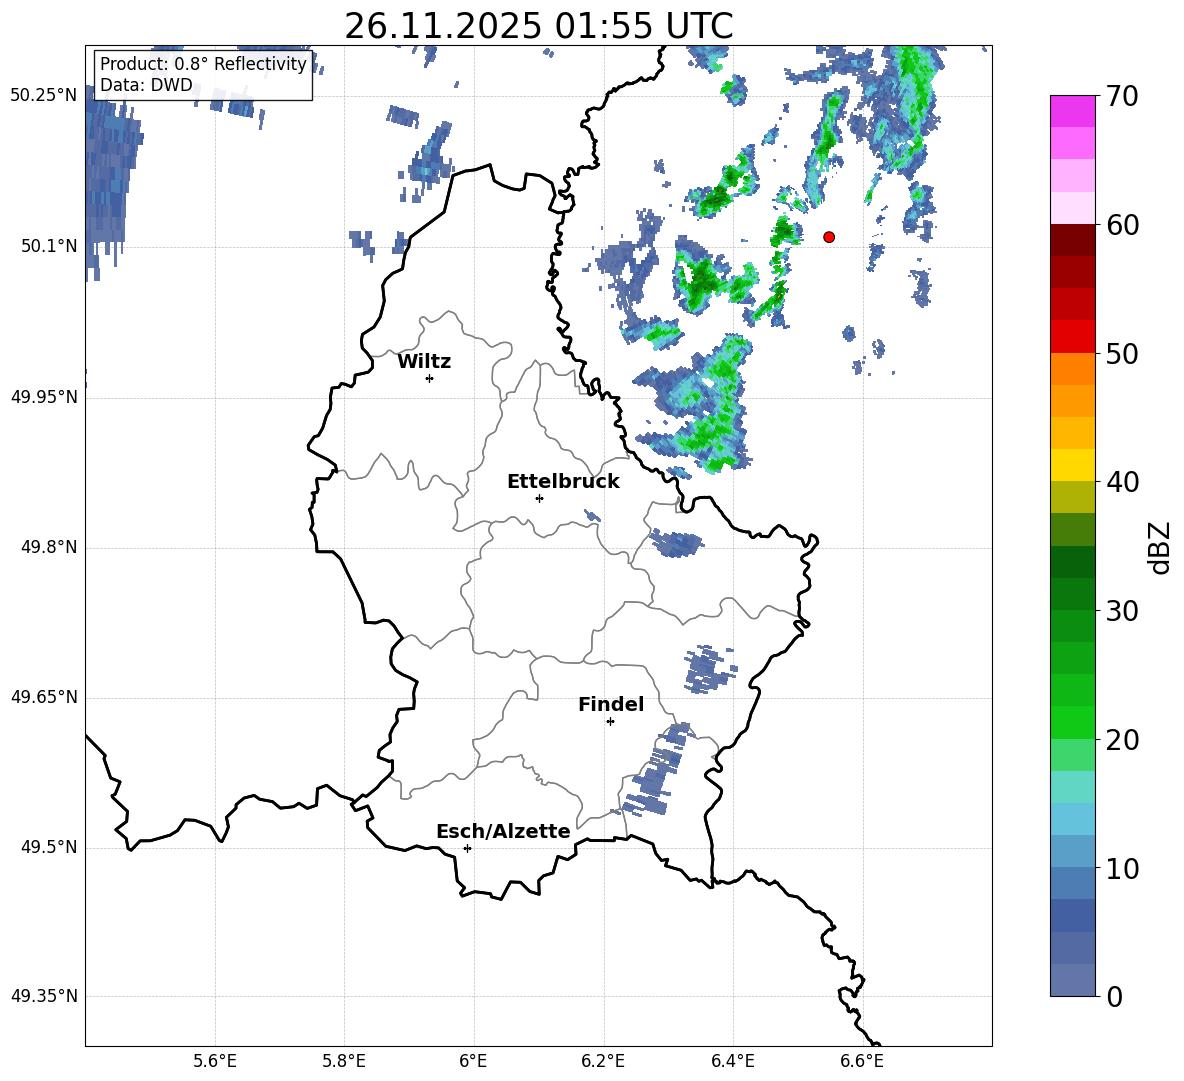This screenshot has width=1184, height=1081.
Task: Click the Findel station cross marker
Action: point(610,722)
